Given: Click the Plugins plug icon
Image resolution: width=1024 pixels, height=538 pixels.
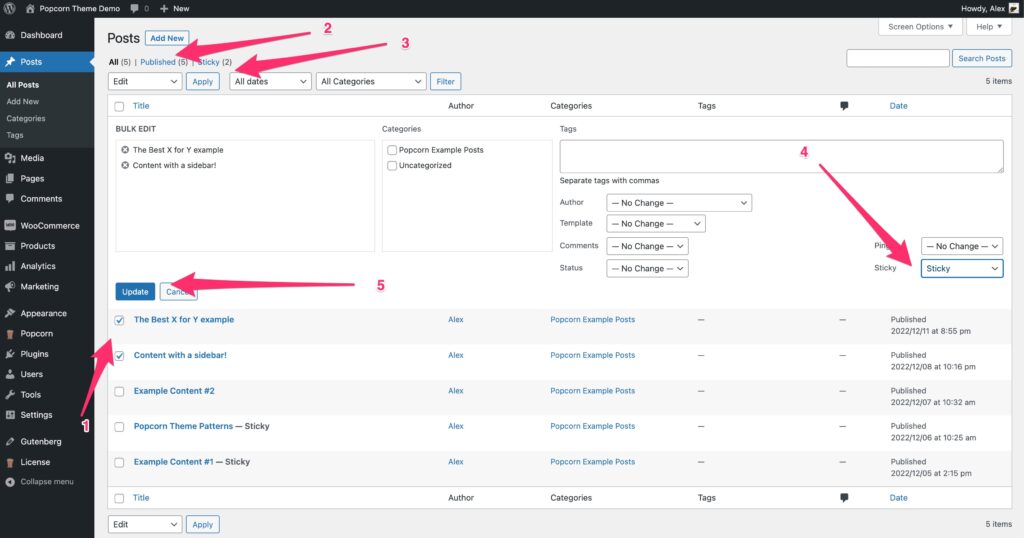Looking at the screenshot, I should click(x=10, y=353).
